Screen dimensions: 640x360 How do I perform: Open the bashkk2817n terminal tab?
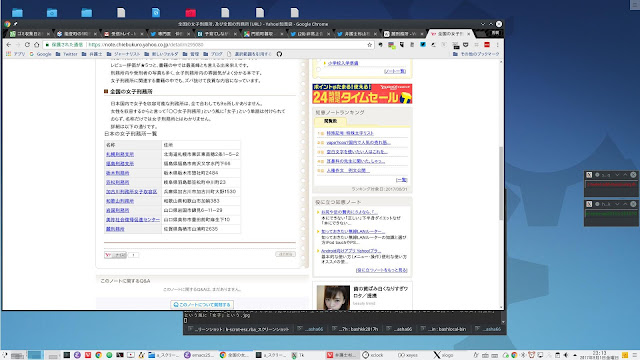[355, 329]
